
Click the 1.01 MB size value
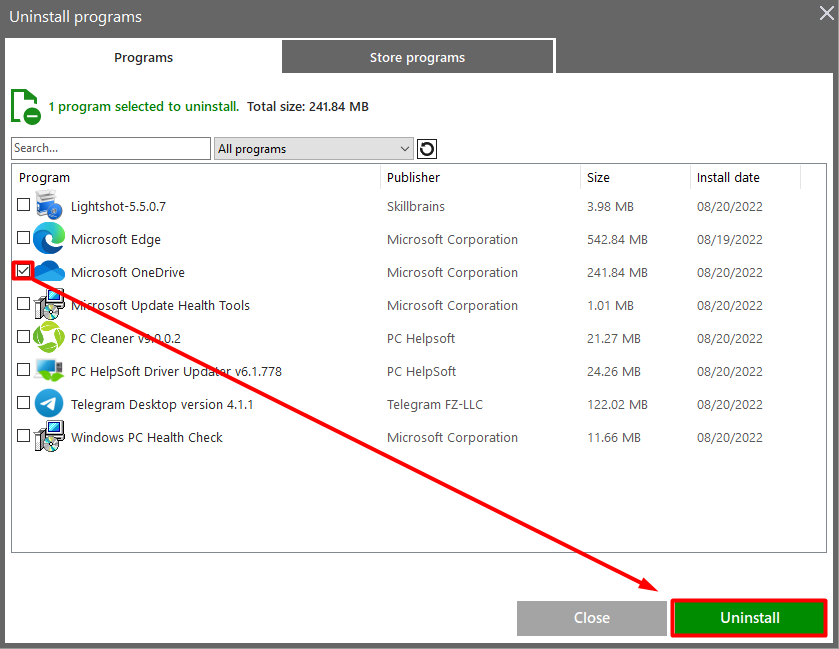[610, 306]
